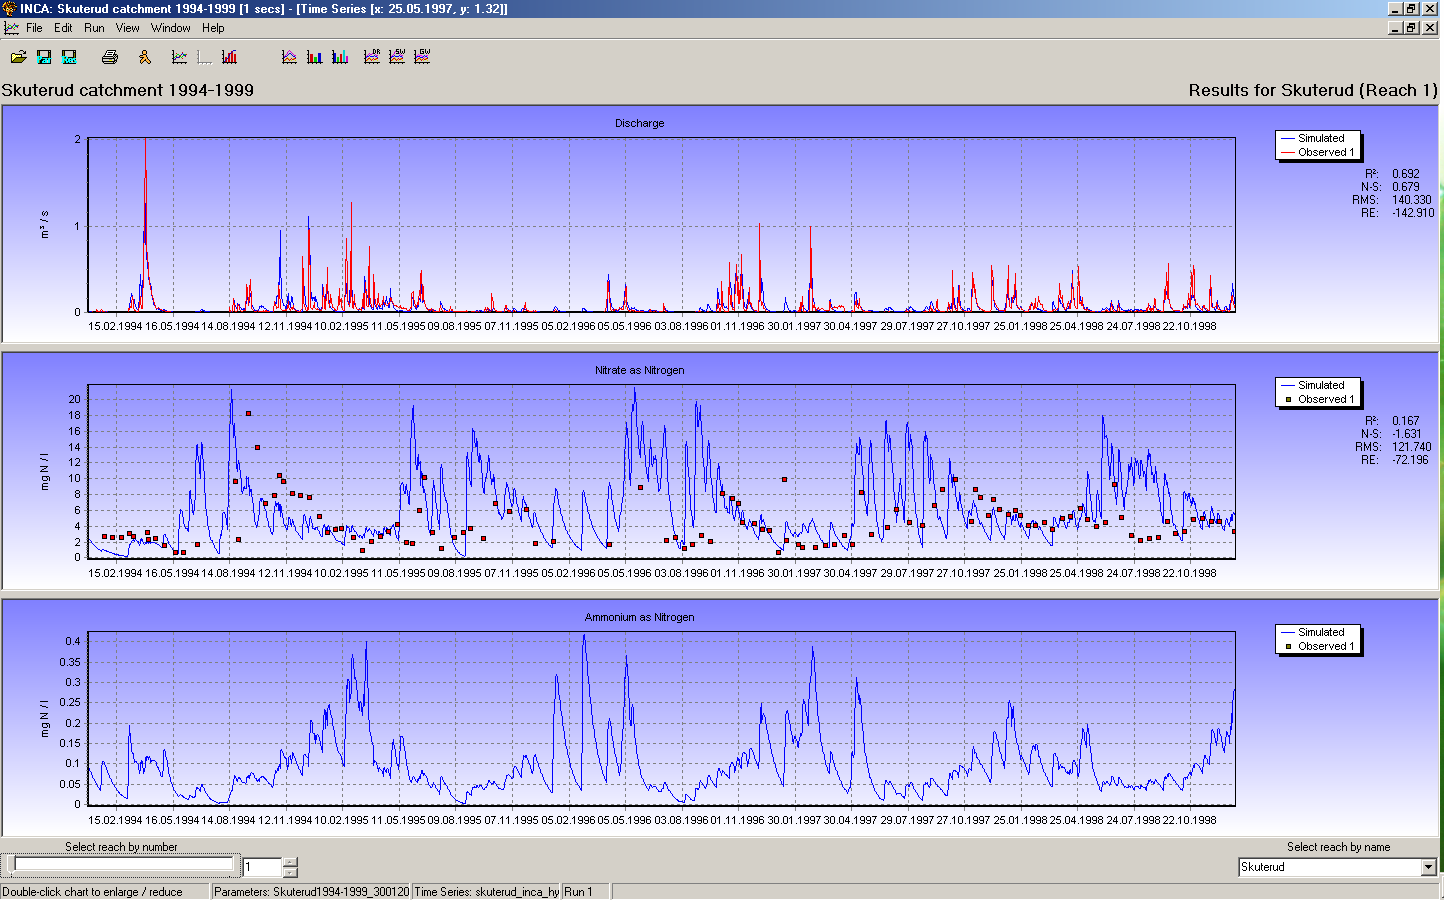Select the stacked area chart icon
The image size is (1444, 900).
pyautogui.click(x=290, y=57)
